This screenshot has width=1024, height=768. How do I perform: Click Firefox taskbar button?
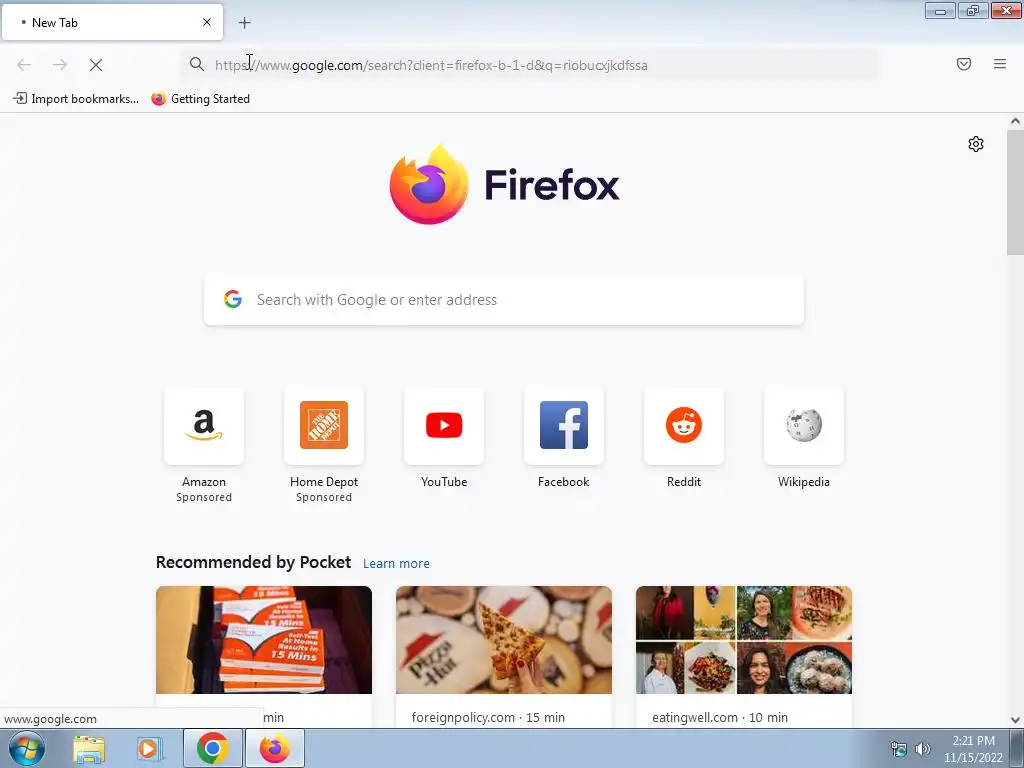pyautogui.click(x=274, y=748)
